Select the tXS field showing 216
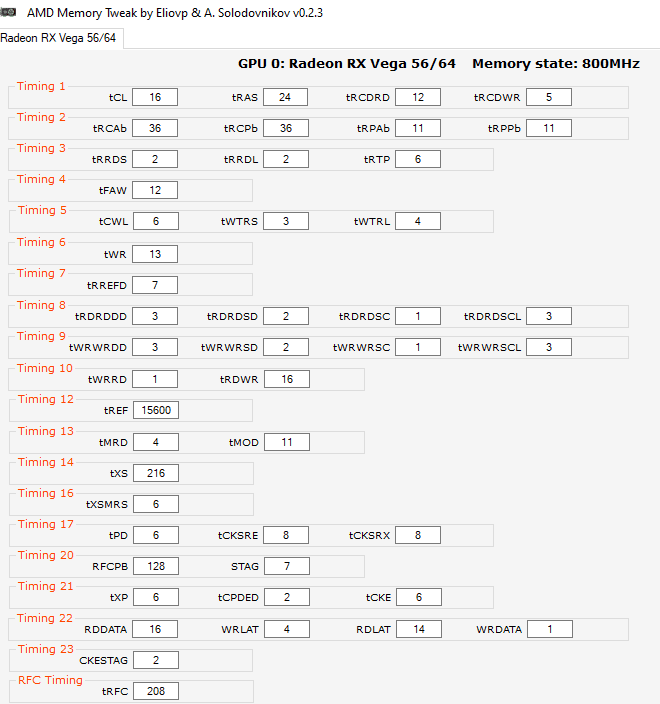Screen dimensions: 660x704 pos(156,473)
